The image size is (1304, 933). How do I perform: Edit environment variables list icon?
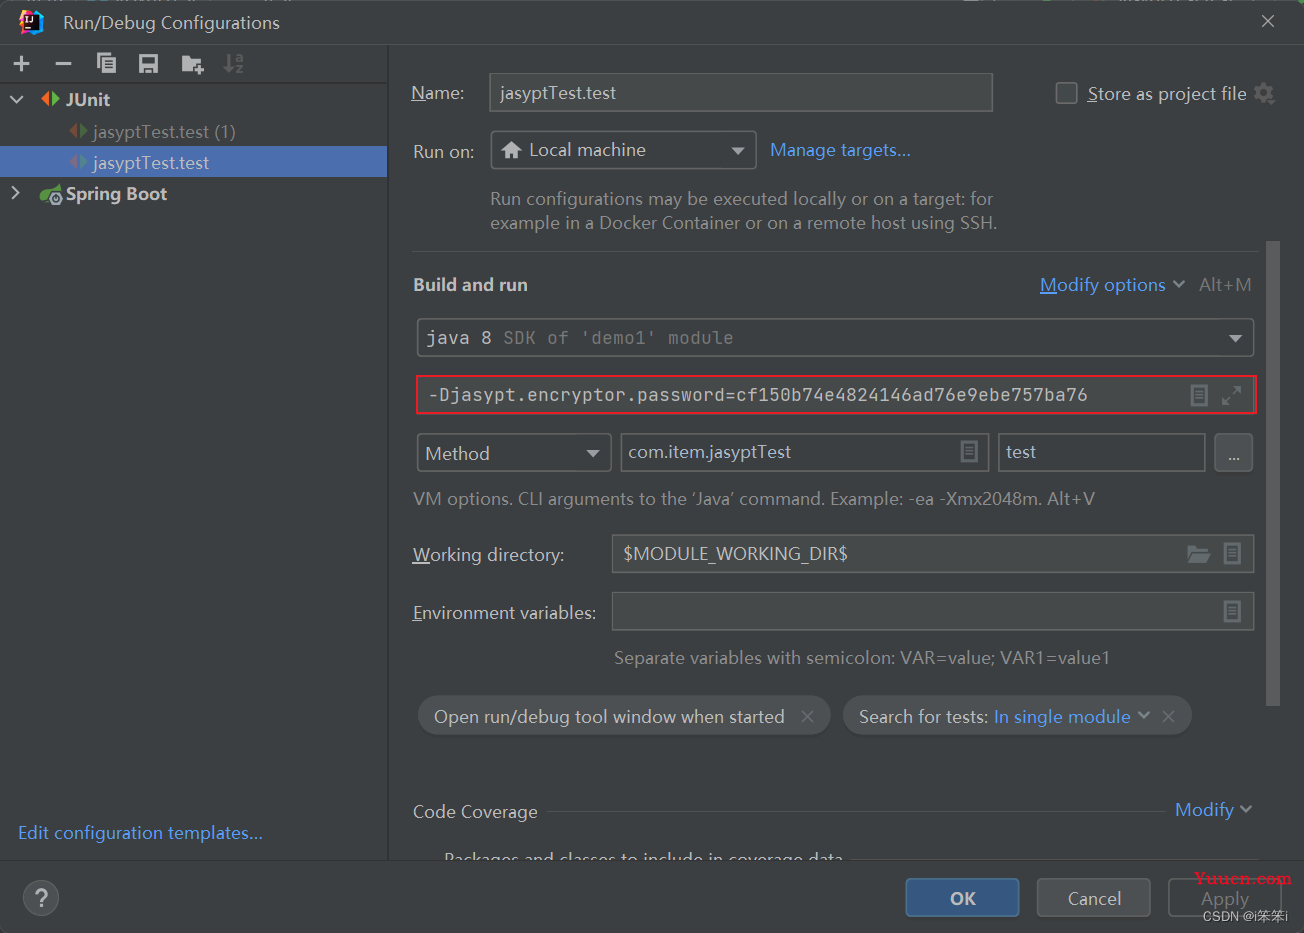pos(1232,611)
